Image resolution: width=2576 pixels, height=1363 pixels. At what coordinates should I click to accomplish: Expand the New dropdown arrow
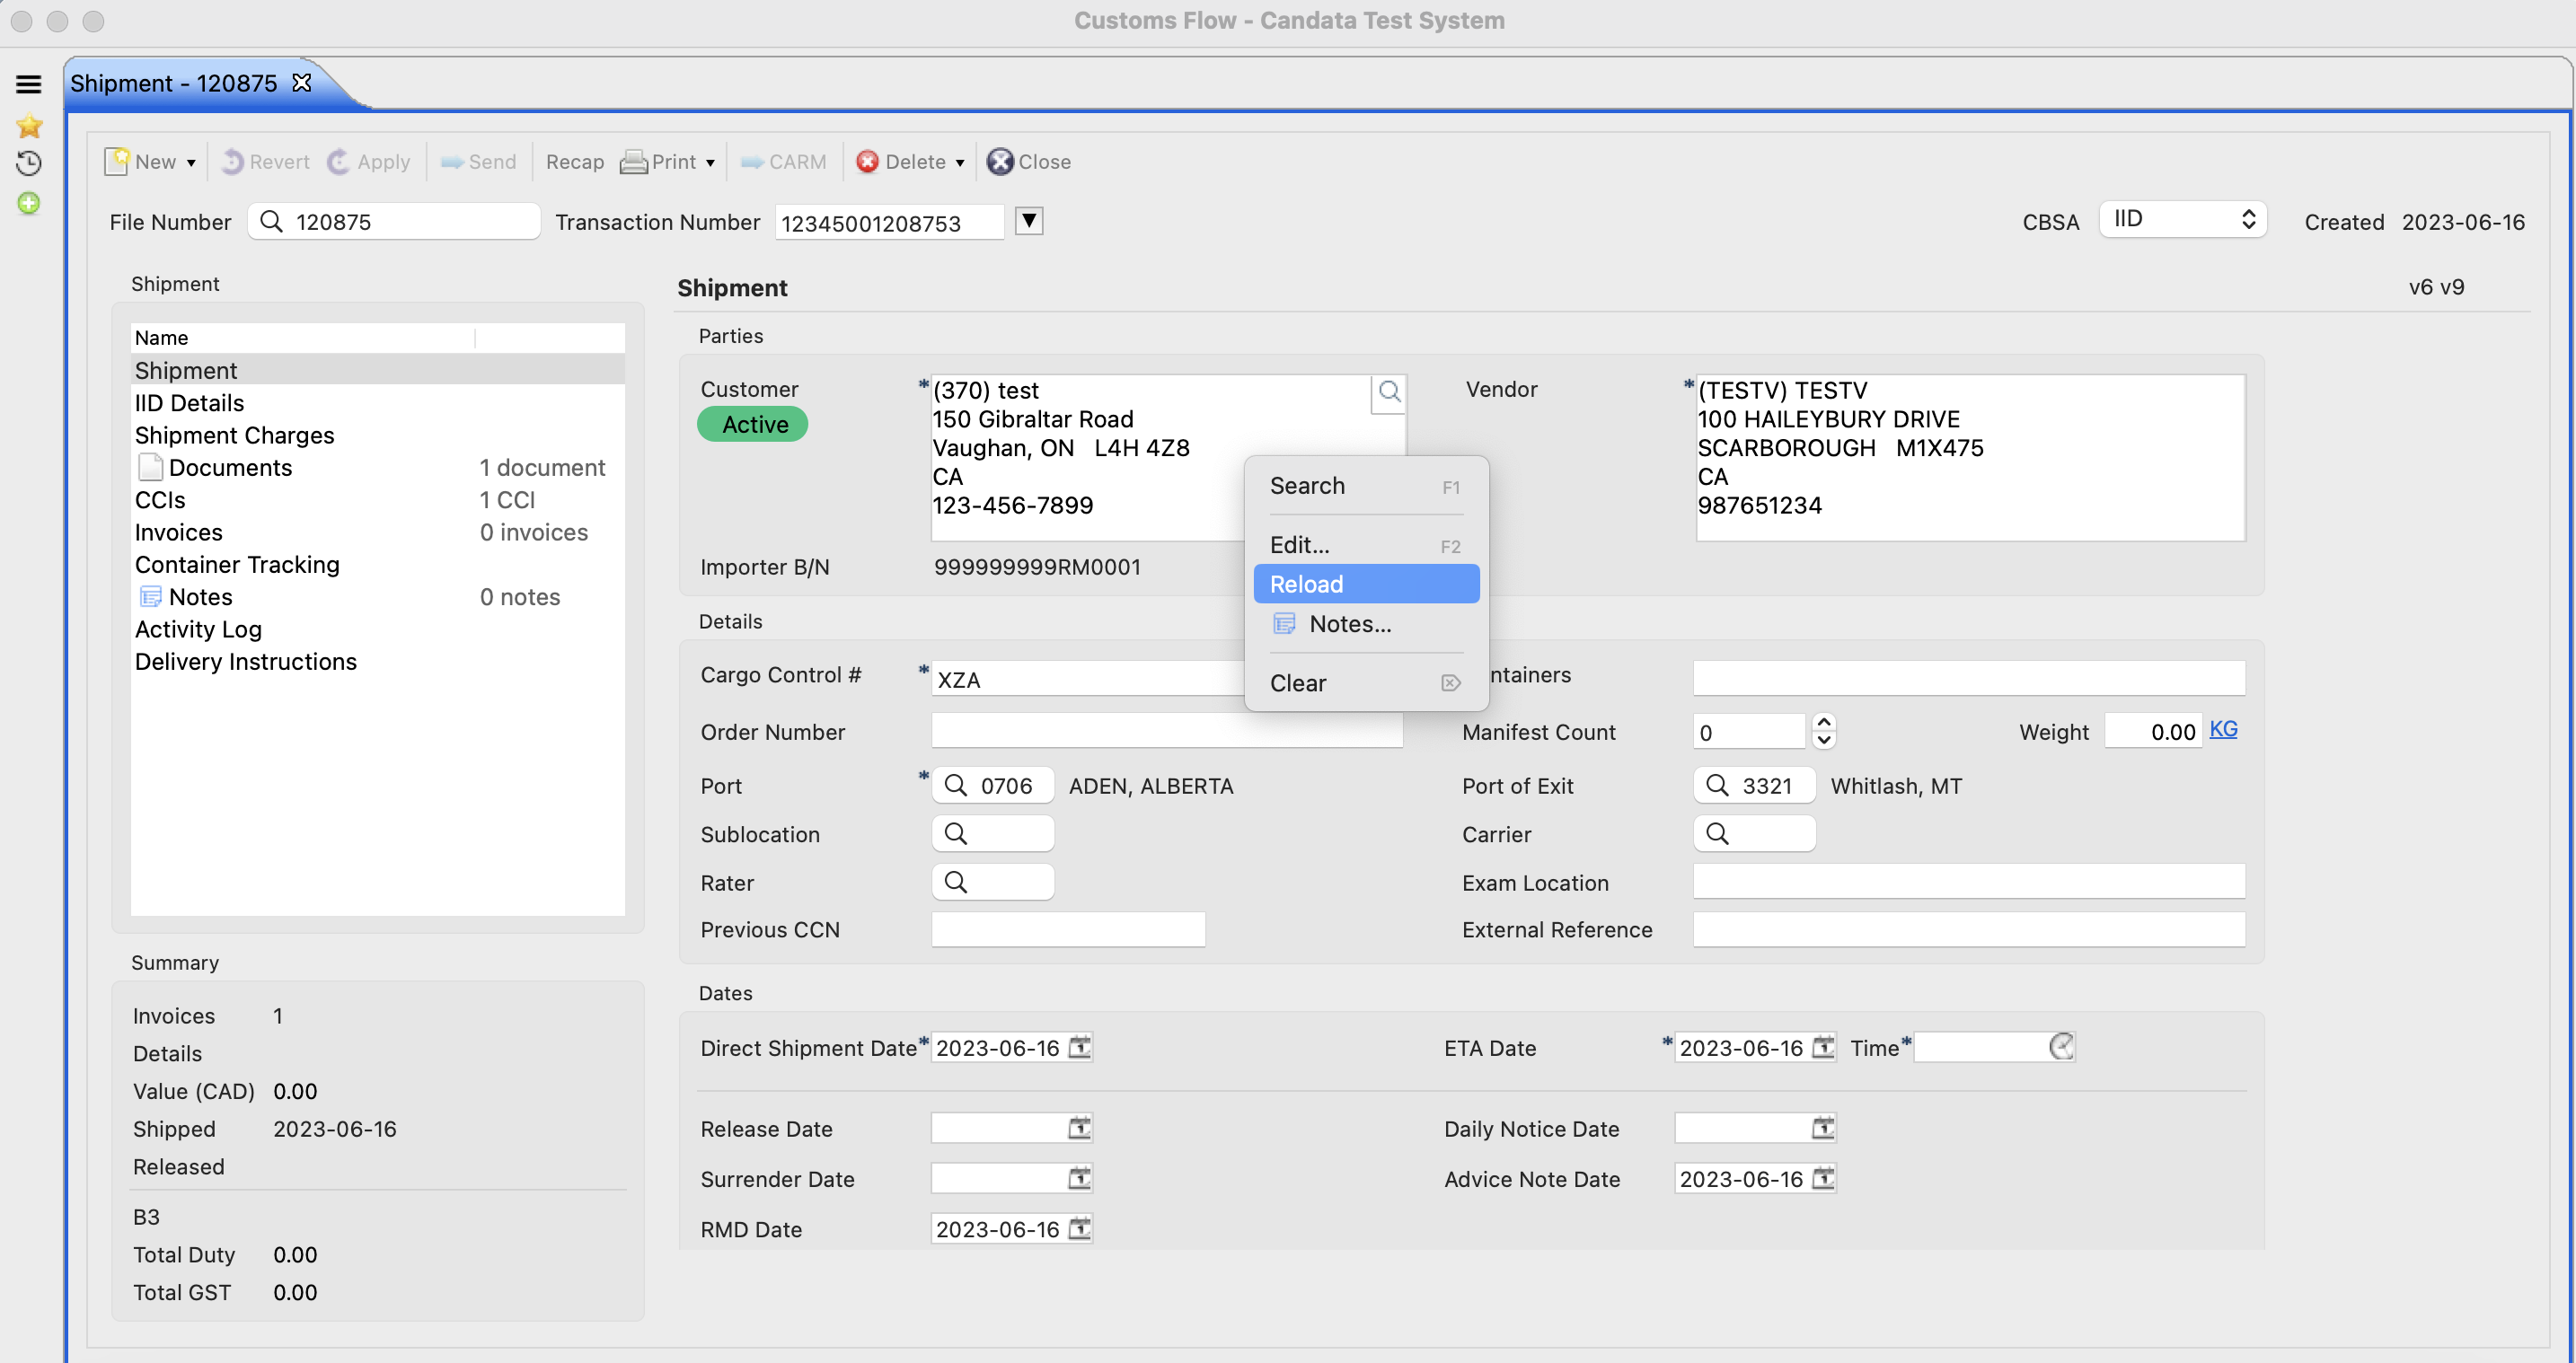[191, 163]
